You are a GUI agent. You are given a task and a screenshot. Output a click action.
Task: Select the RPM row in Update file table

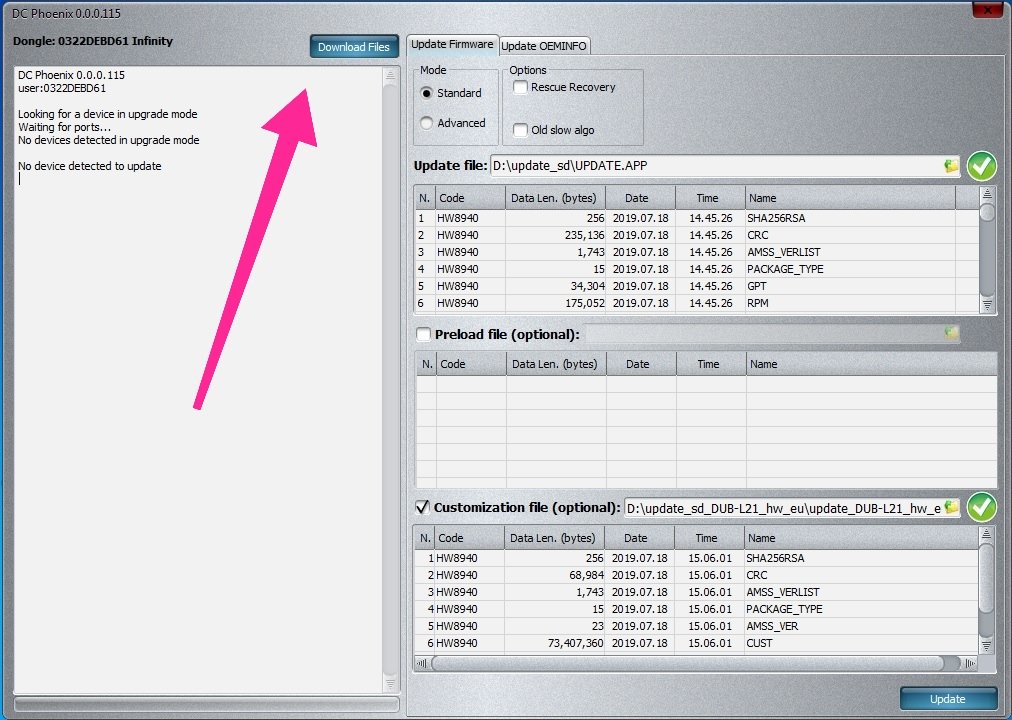(696, 303)
